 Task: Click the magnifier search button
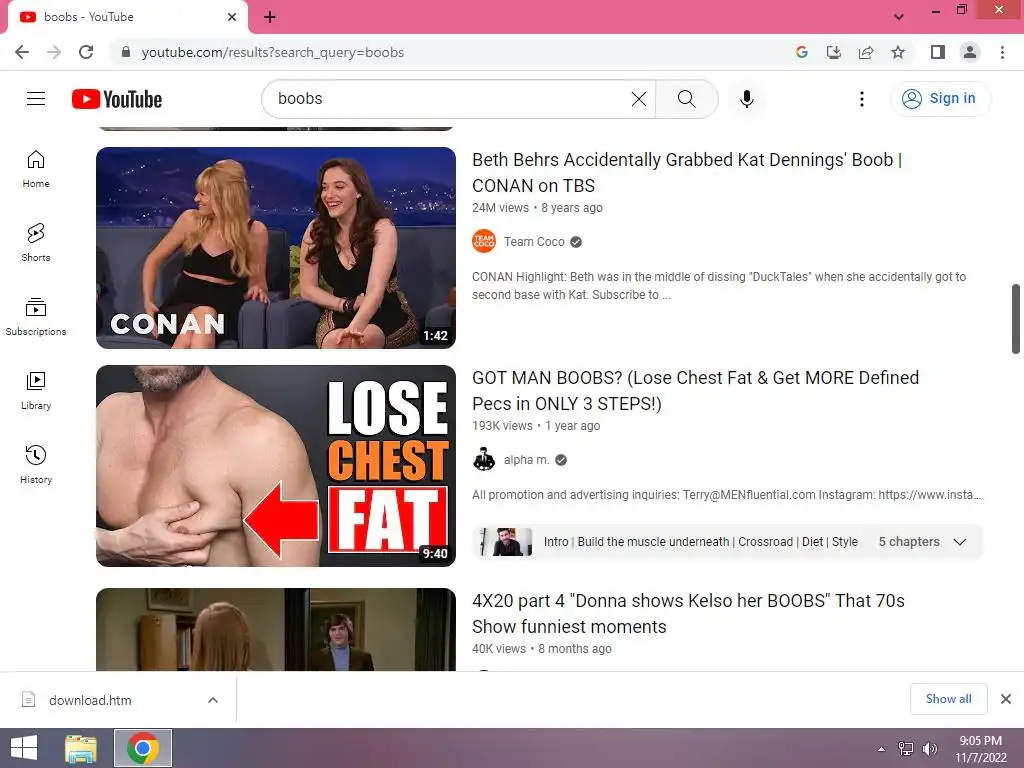click(686, 99)
